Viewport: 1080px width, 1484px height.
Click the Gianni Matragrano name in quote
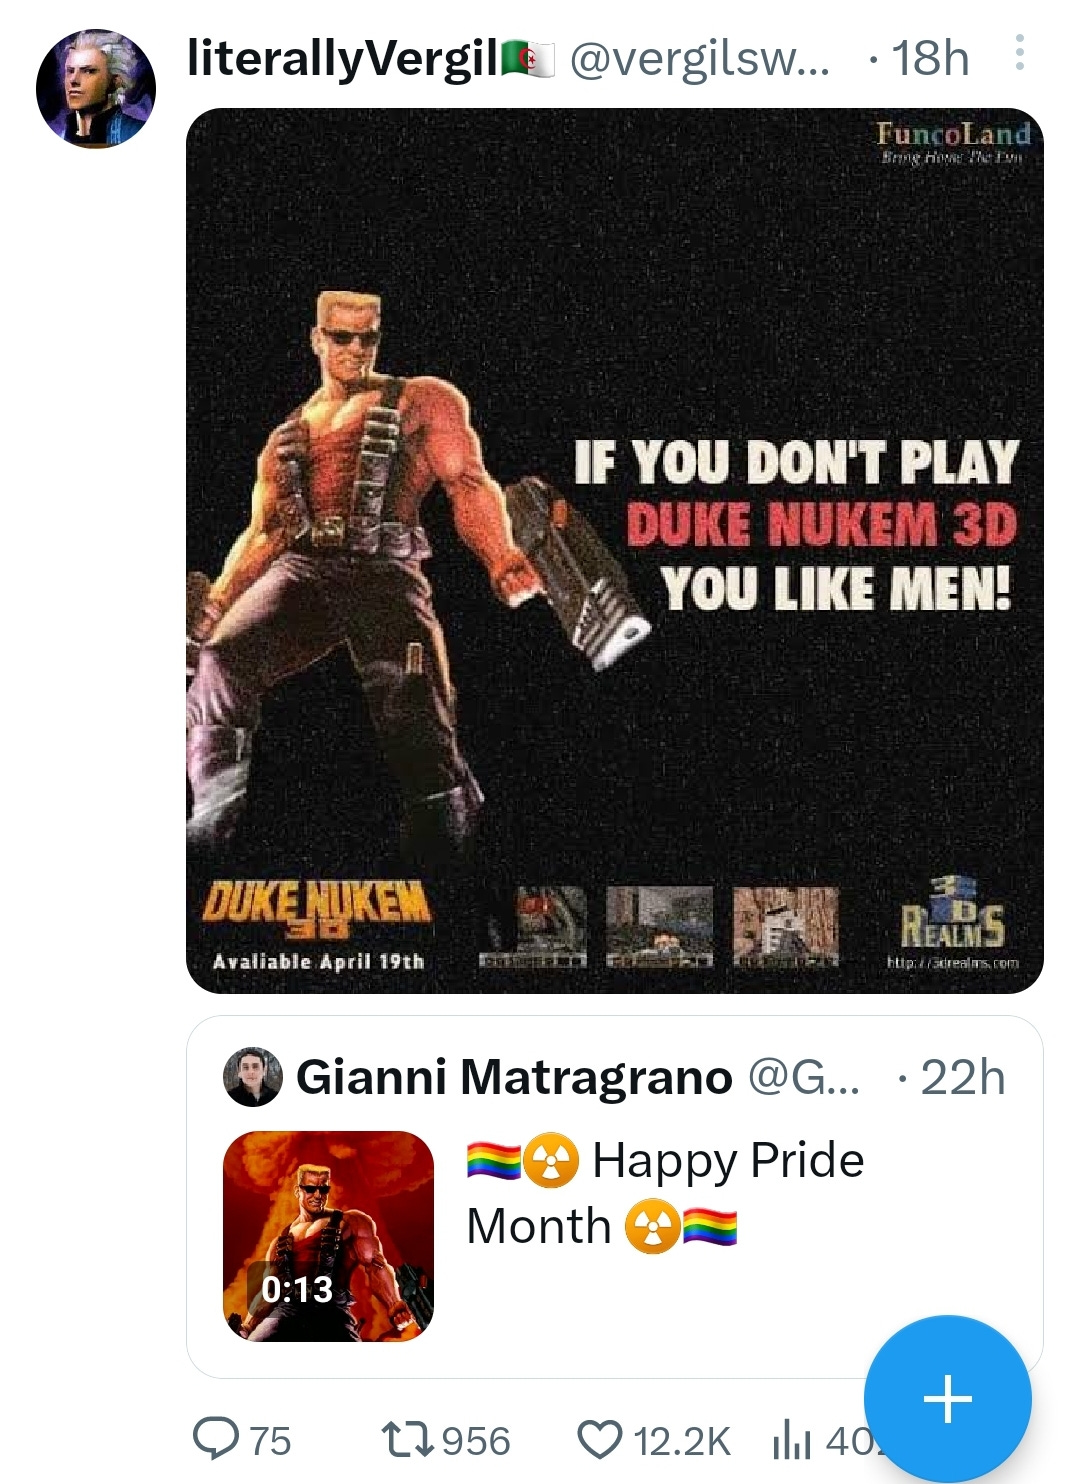(x=514, y=1077)
